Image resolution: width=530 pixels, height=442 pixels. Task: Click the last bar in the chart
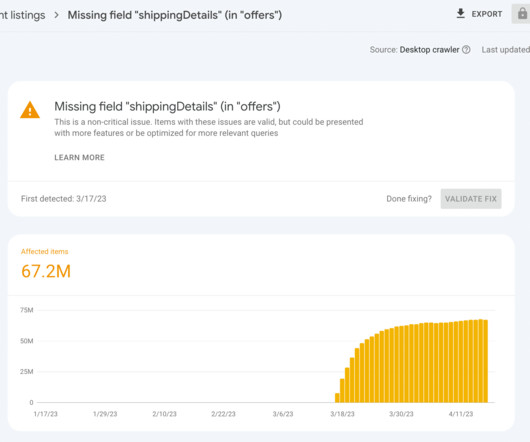486,361
